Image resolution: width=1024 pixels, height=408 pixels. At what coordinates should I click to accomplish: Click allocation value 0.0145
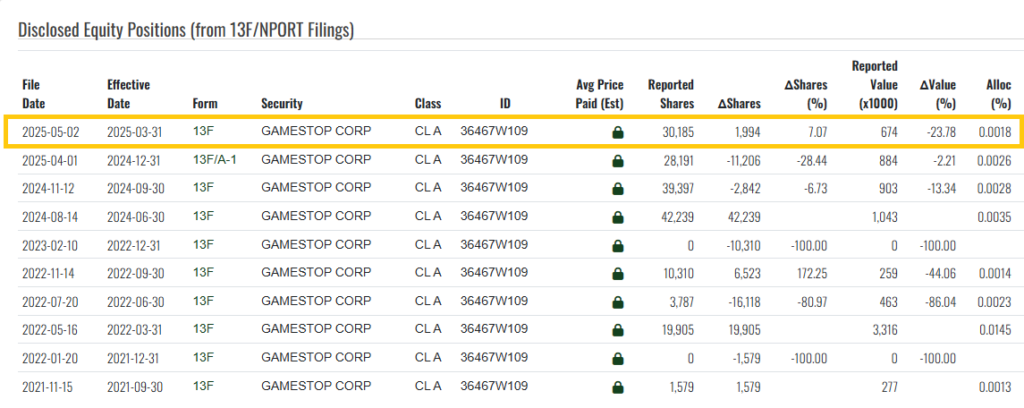pyautogui.click(x=995, y=331)
